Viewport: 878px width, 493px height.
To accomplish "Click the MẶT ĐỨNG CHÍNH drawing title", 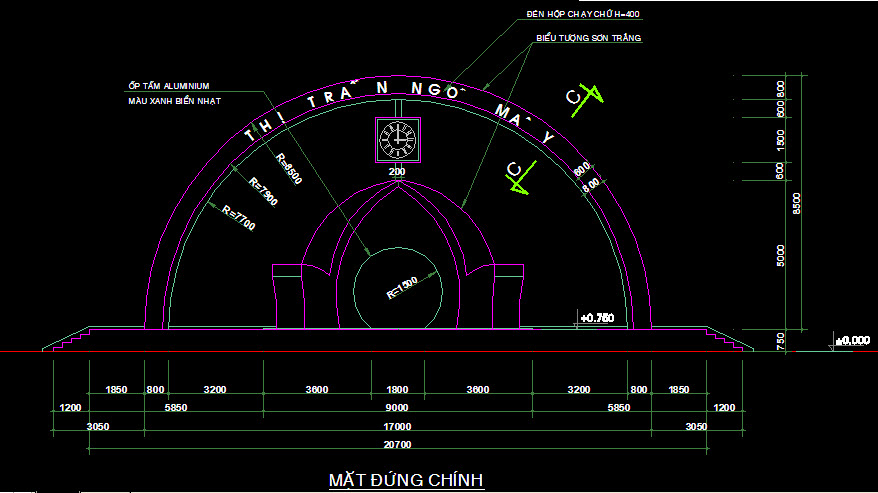I will click(407, 481).
